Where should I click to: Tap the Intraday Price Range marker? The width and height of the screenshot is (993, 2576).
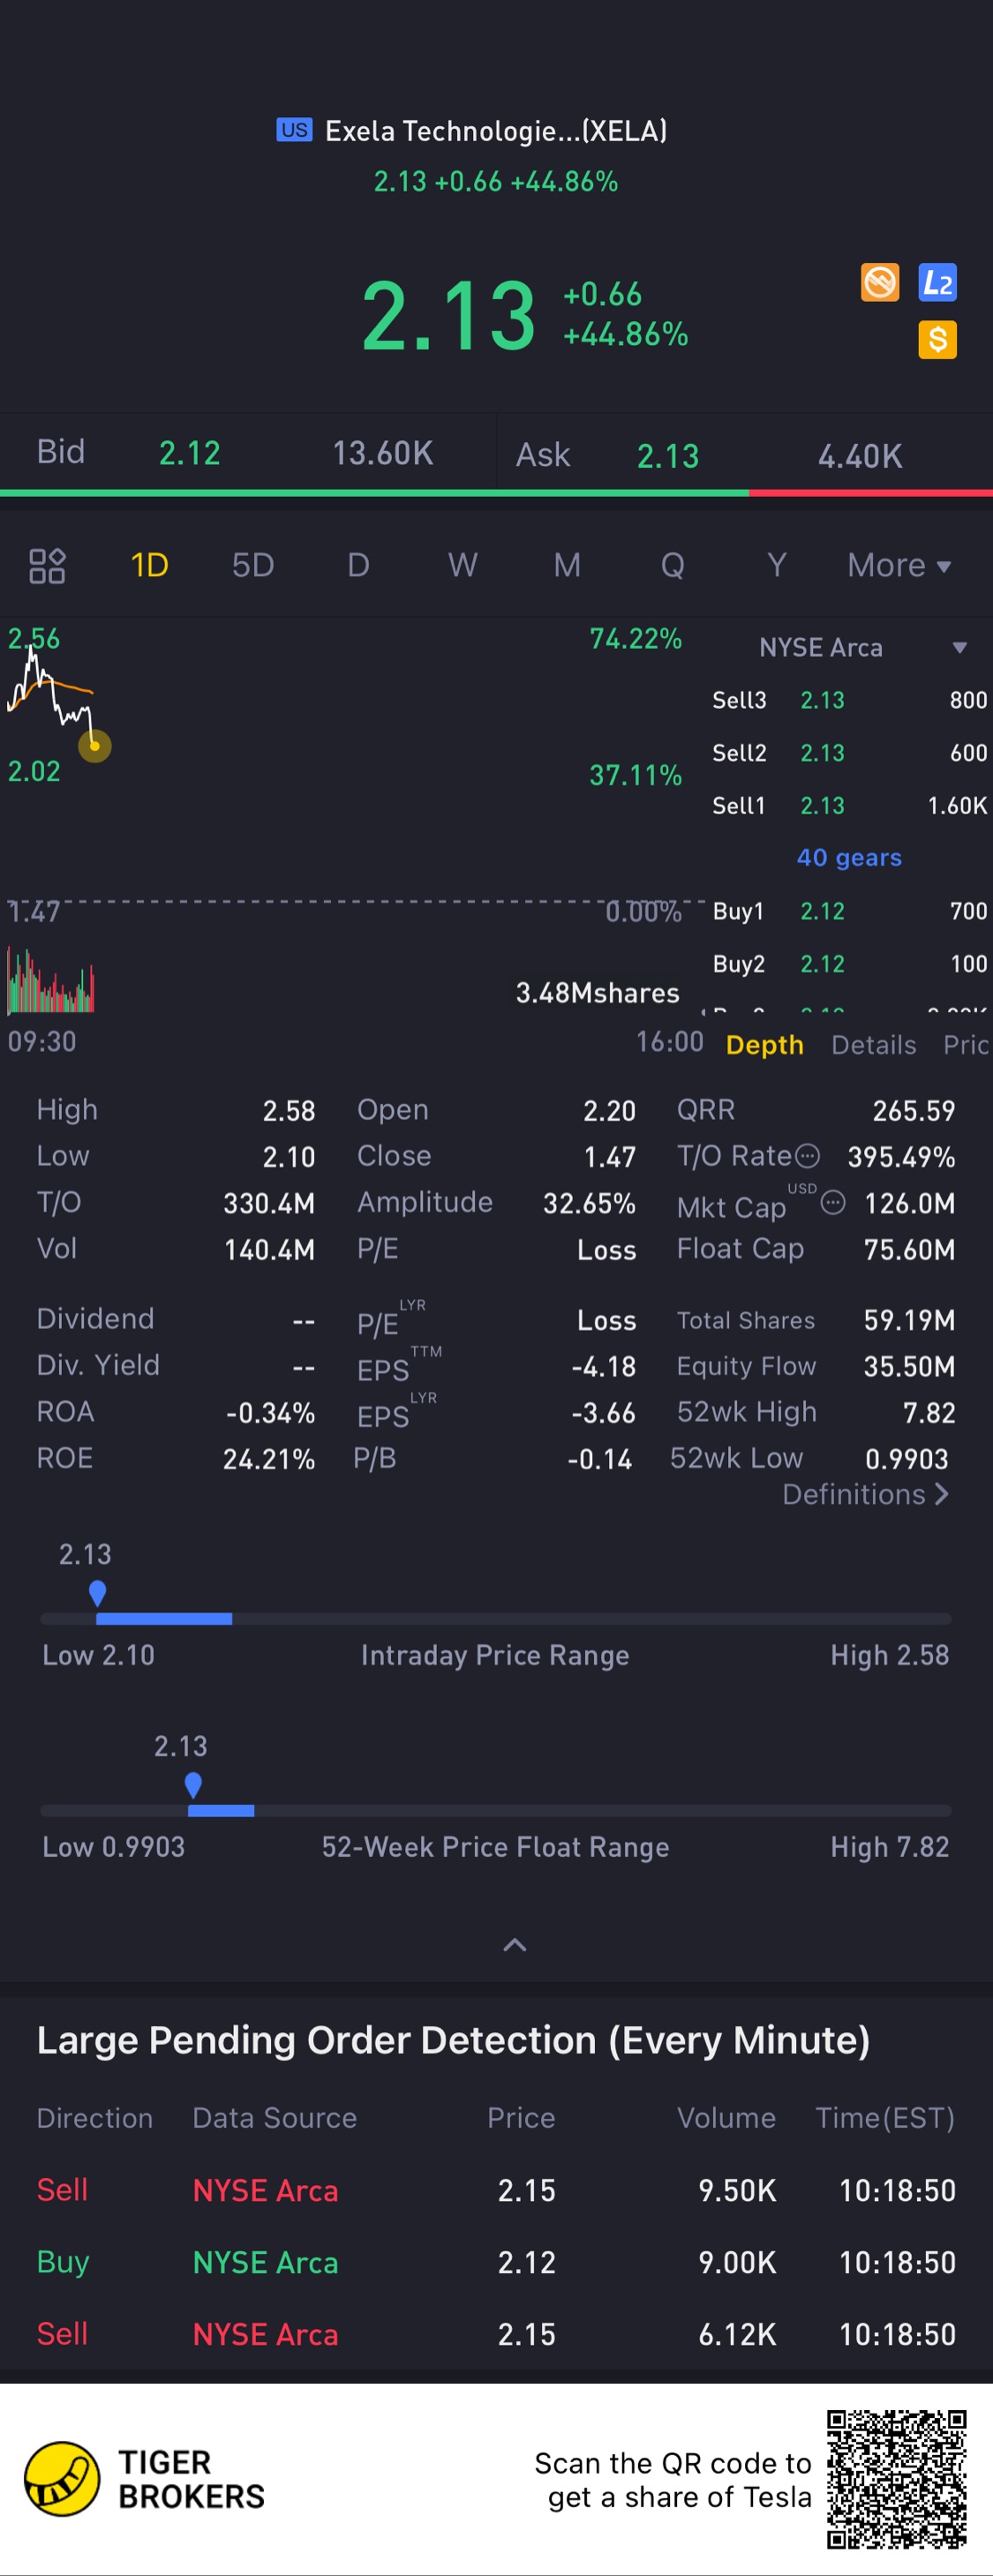[97, 1592]
